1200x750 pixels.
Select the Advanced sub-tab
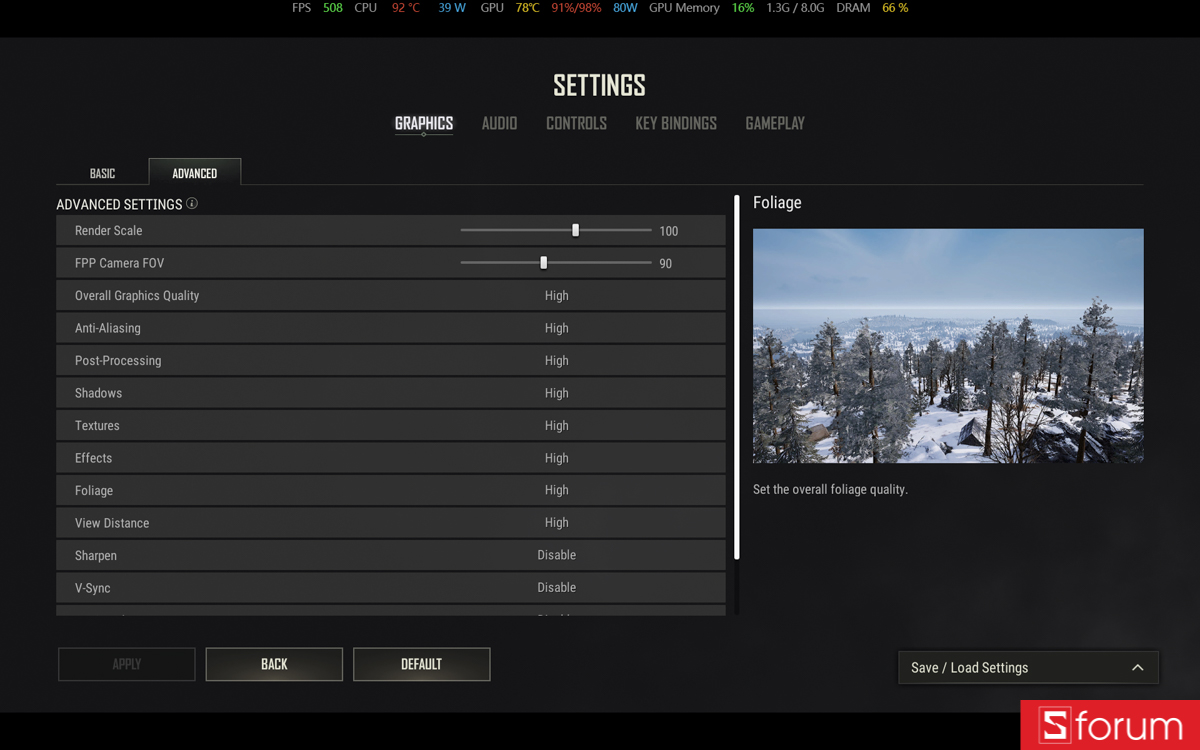[x=195, y=172]
